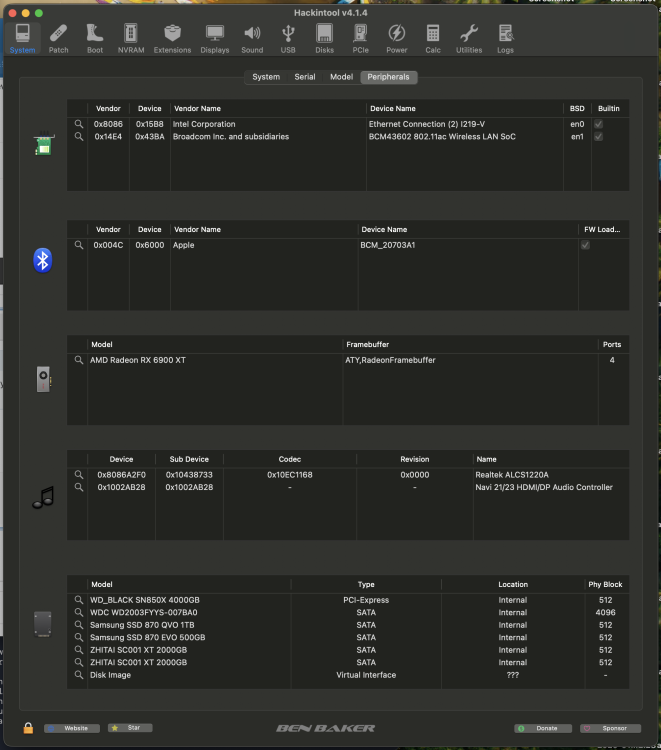This screenshot has height=750, width=661.
Task: Click the lock icon at bottom left
Action: (28, 728)
